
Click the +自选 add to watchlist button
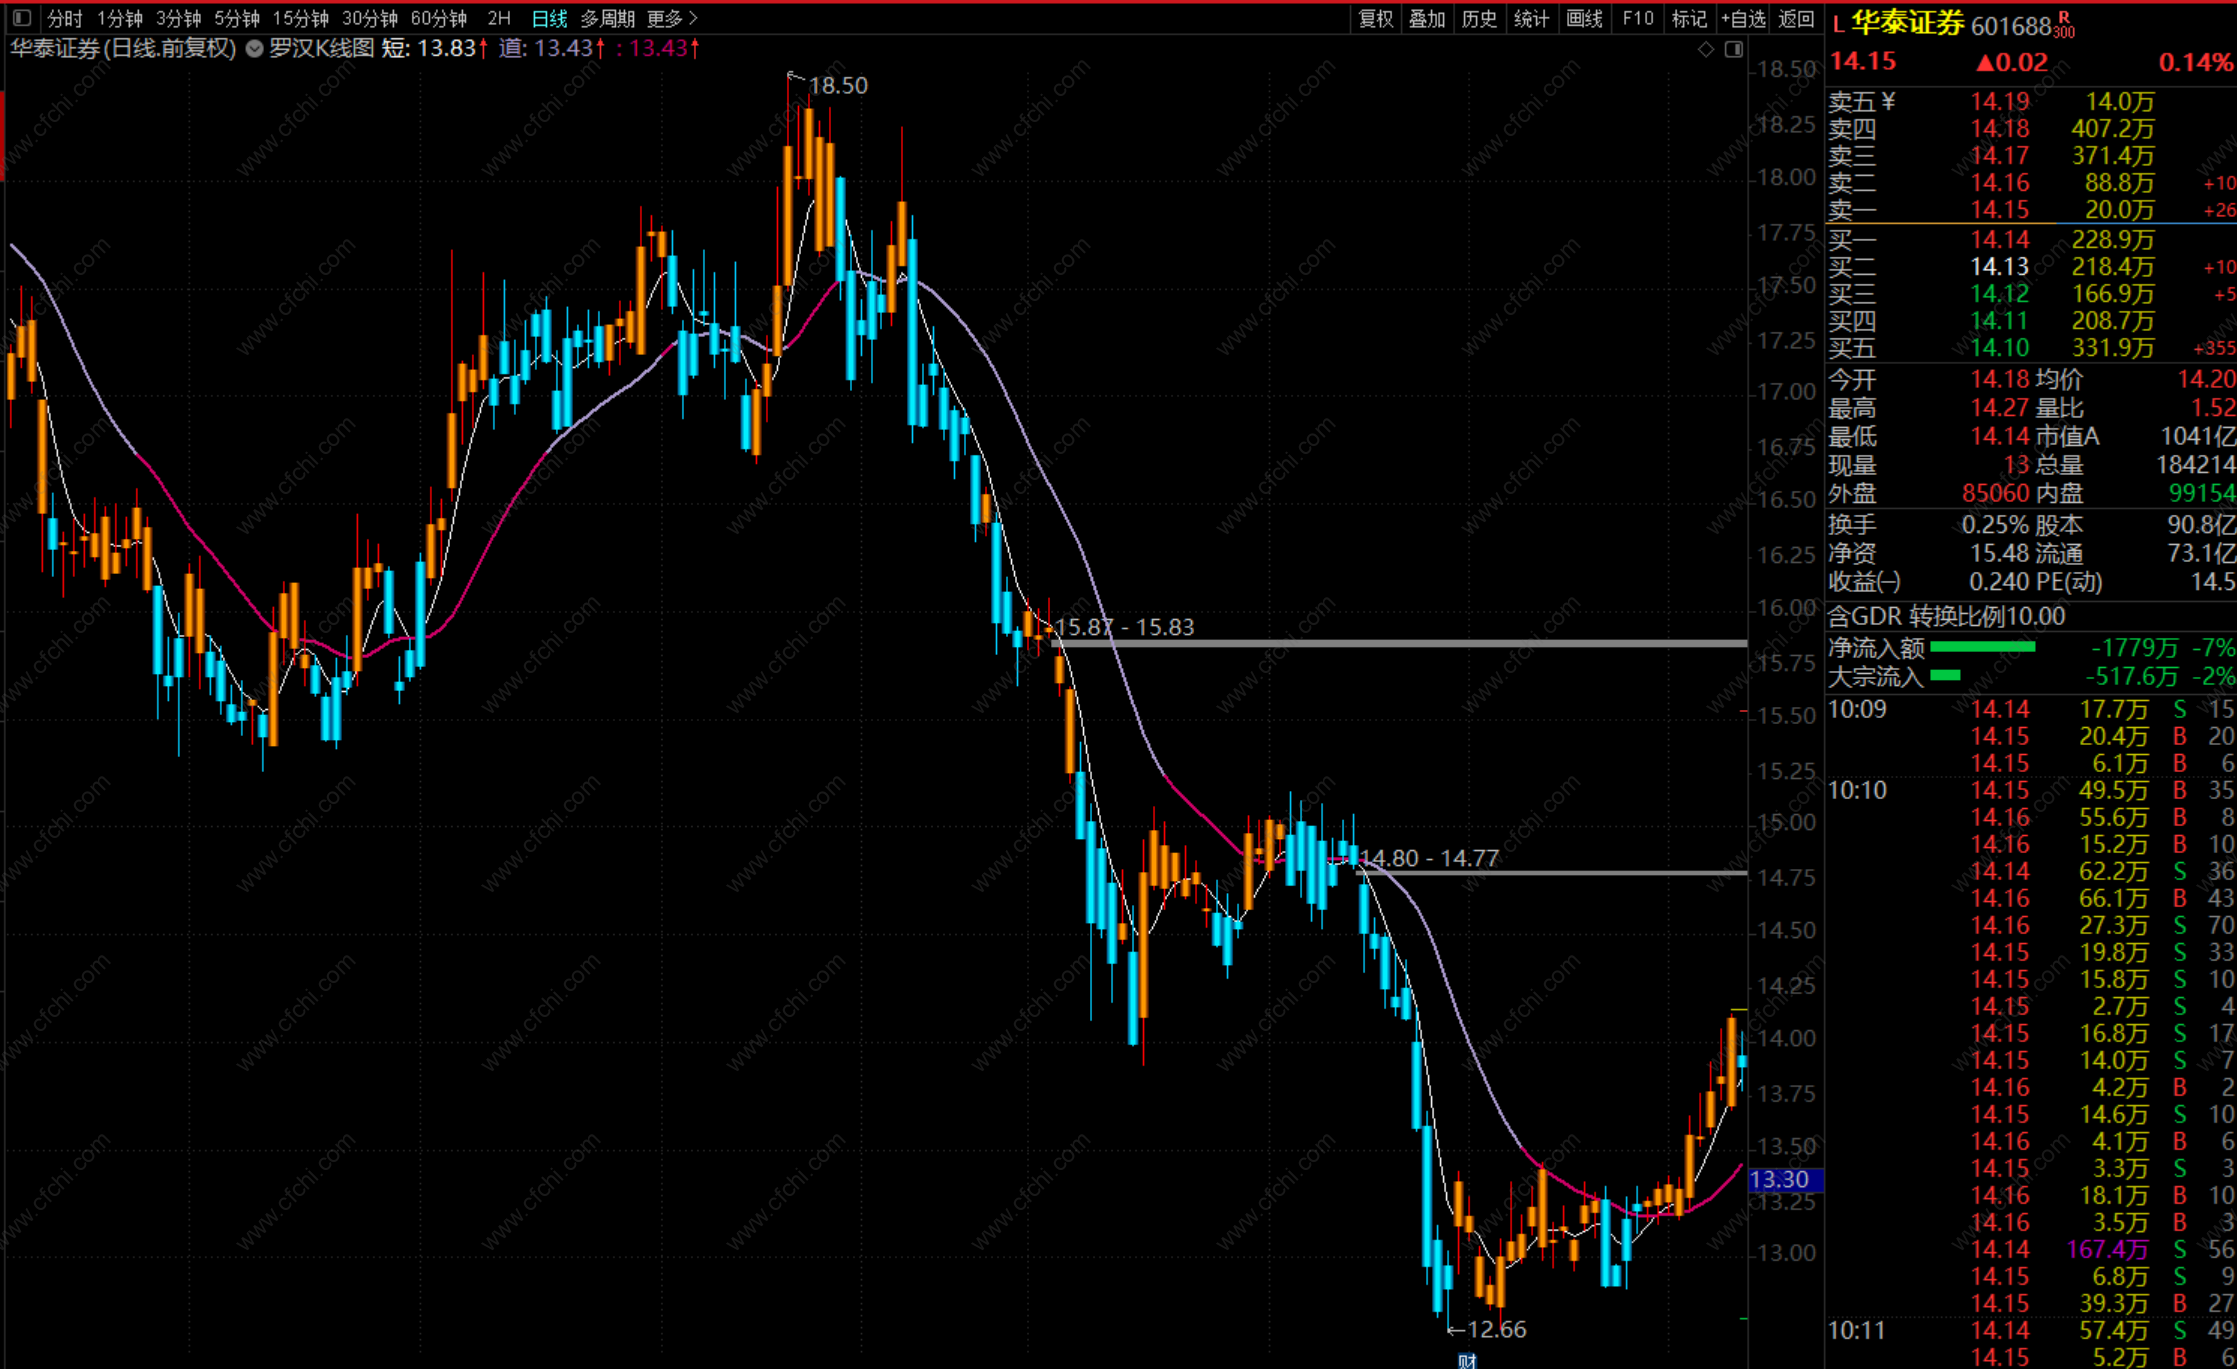point(1743,18)
